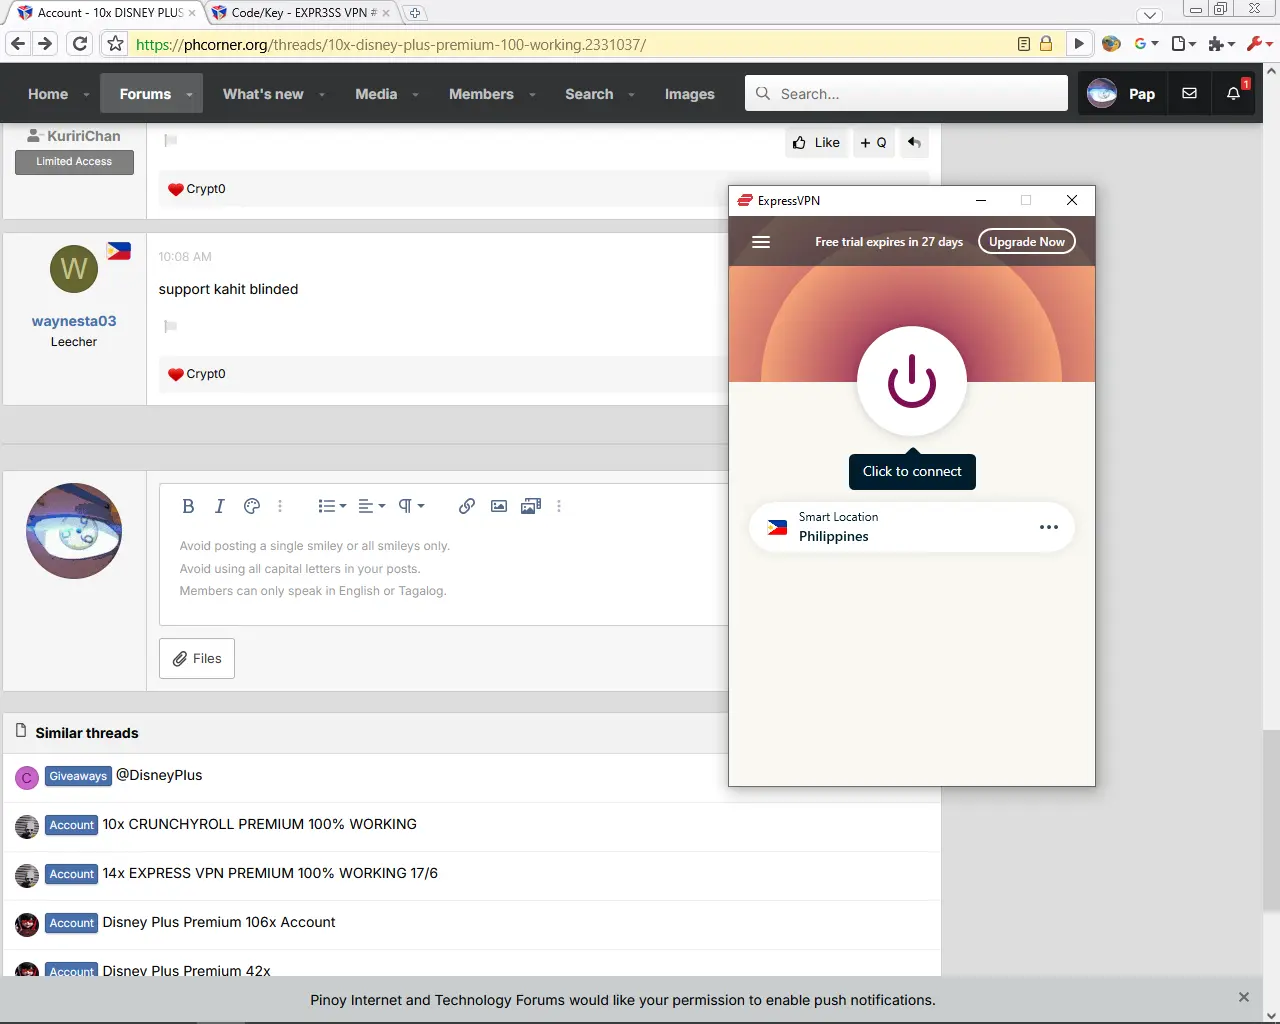Open the Media navigation item
Viewport: 1280px width, 1024px height.
pos(376,94)
